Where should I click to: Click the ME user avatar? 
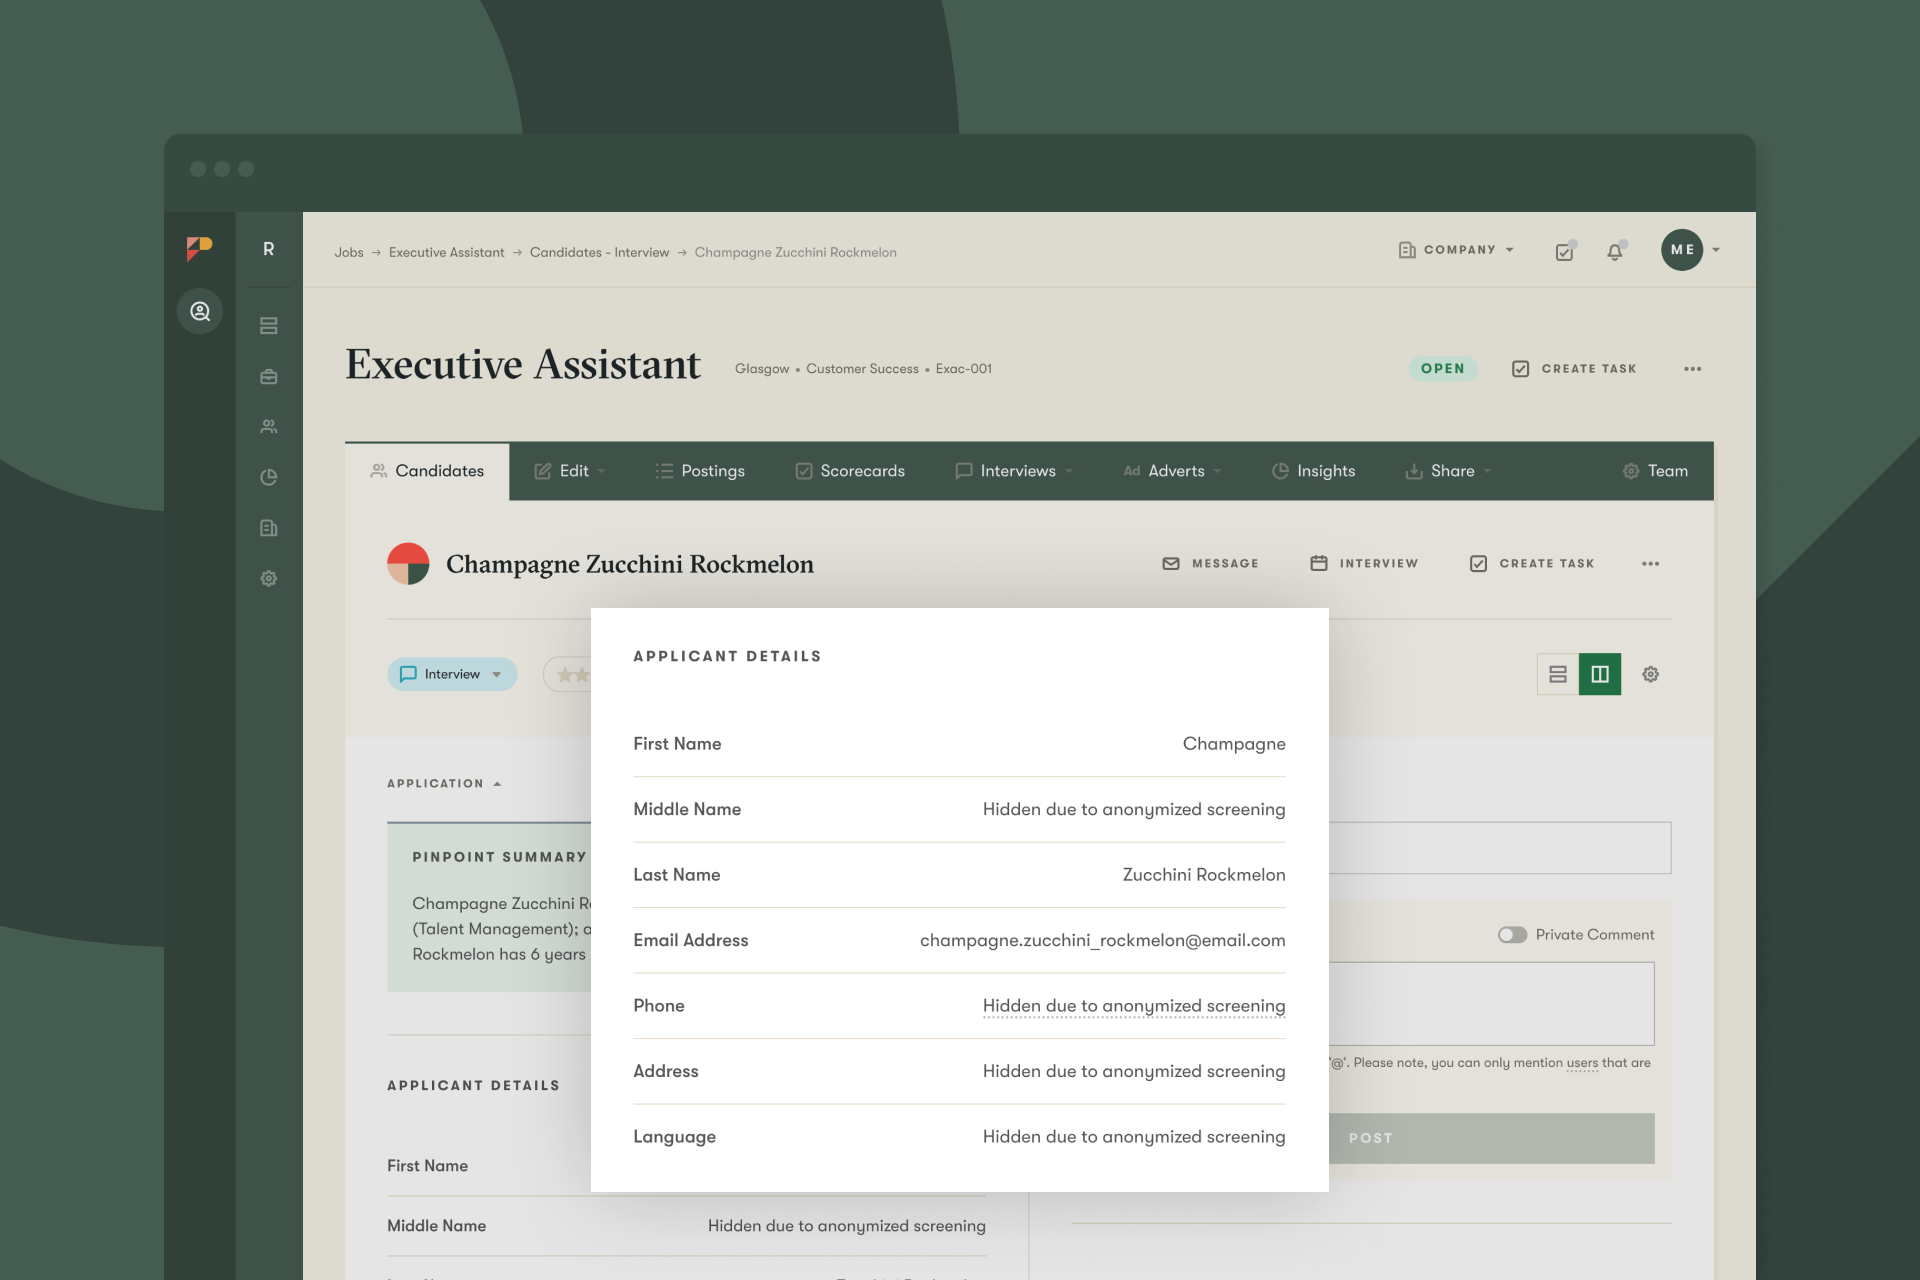(x=1682, y=250)
